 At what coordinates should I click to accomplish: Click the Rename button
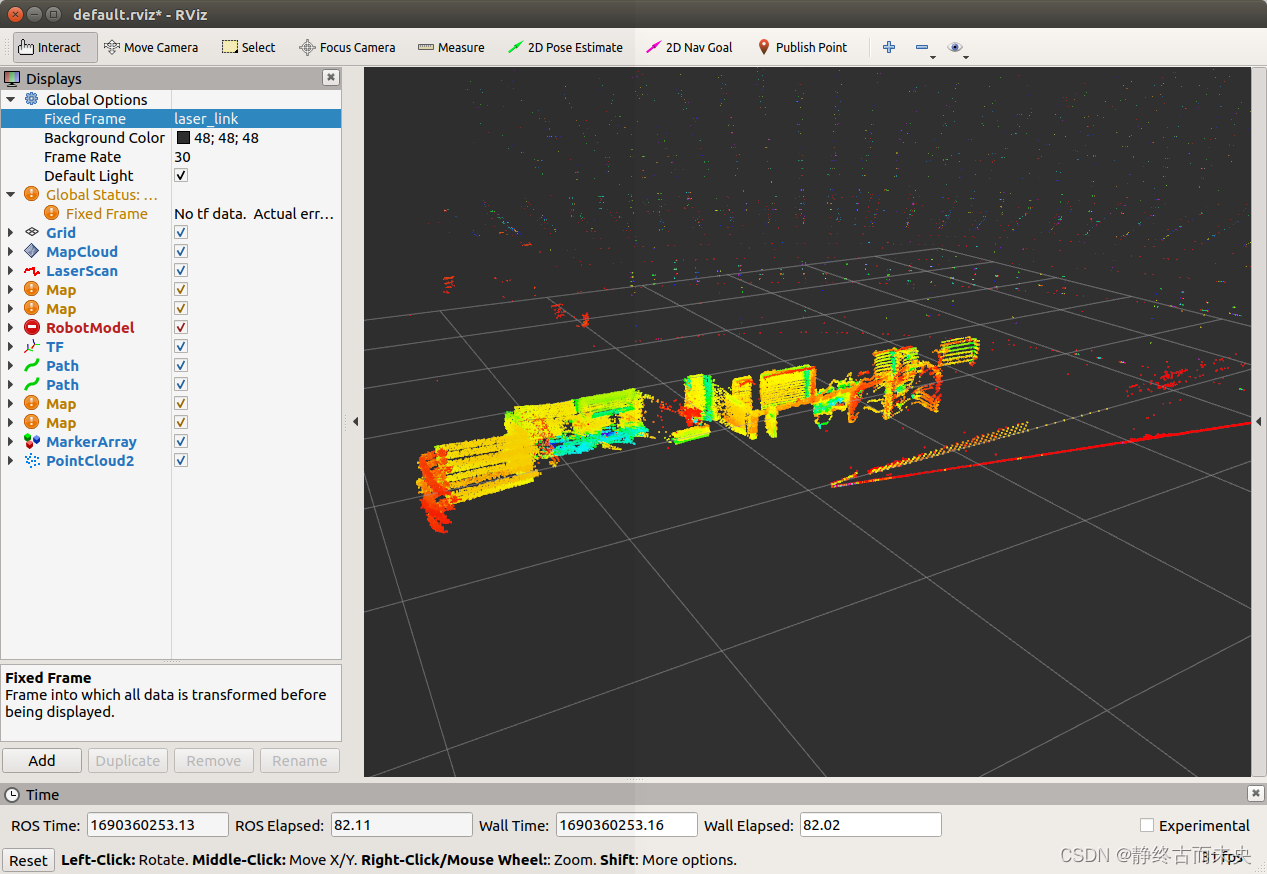(x=300, y=760)
